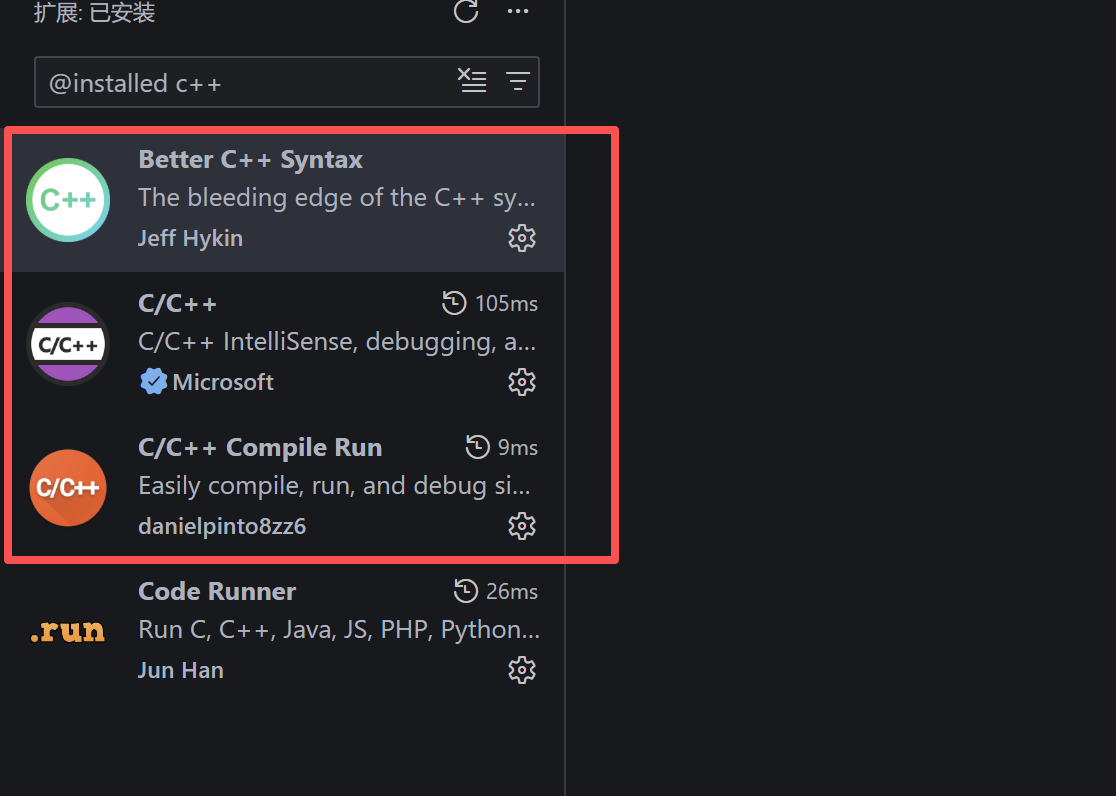The width and height of the screenshot is (1116, 796).
Task: Select the C/C++ Compile Run title
Action: [260, 447]
